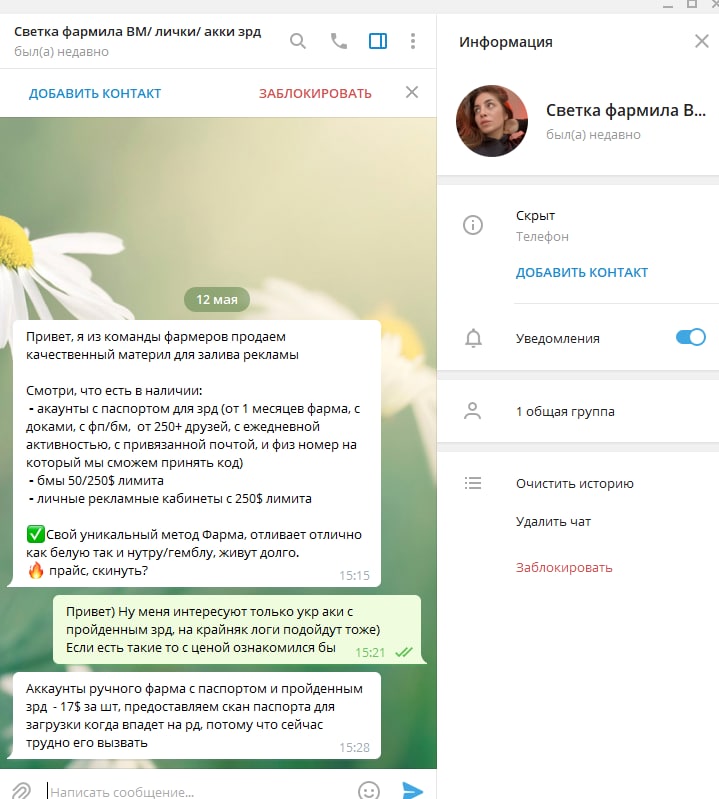
Task: Dismiss the add contact/block bar with X
Action: click(x=412, y=92)
